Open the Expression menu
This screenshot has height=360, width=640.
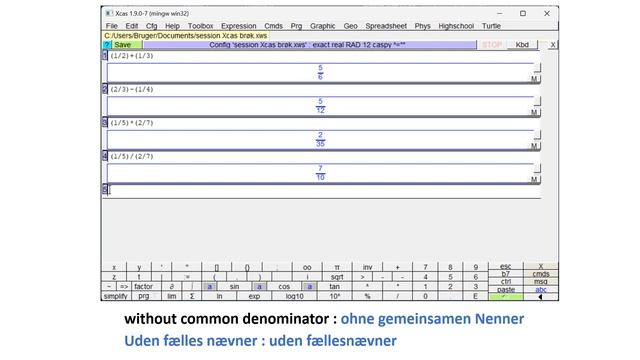coord(239,26)
